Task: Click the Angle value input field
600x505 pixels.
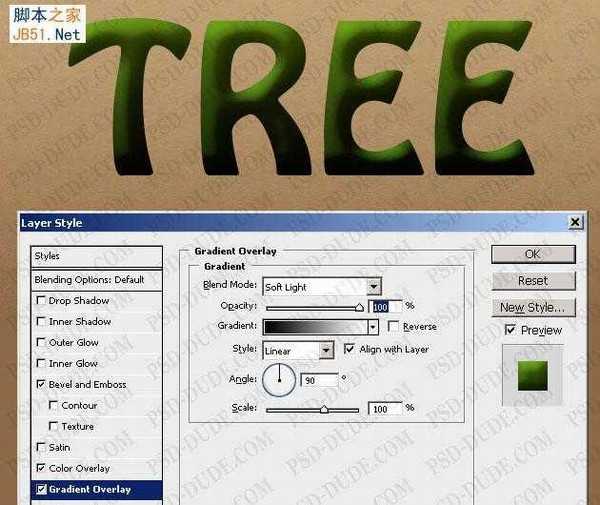Action: pyautogui.click(x=320, y=380)
